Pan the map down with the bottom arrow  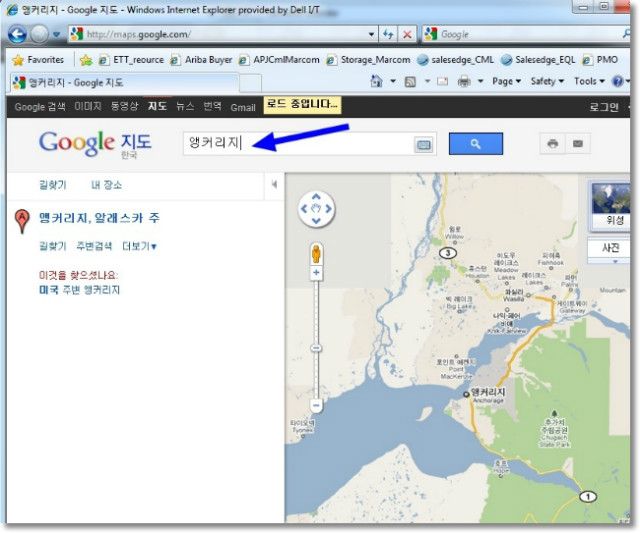[316, 221]
